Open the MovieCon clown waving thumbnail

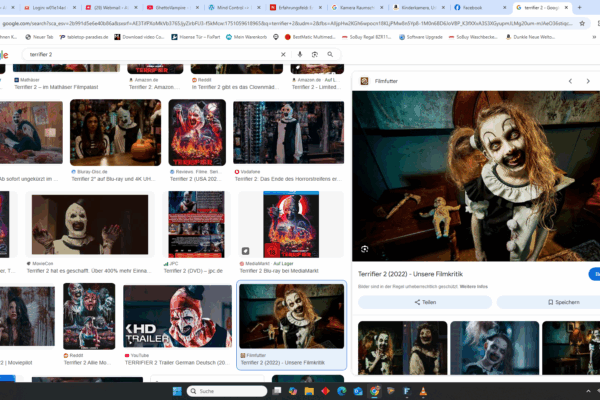tap(90, 224)
